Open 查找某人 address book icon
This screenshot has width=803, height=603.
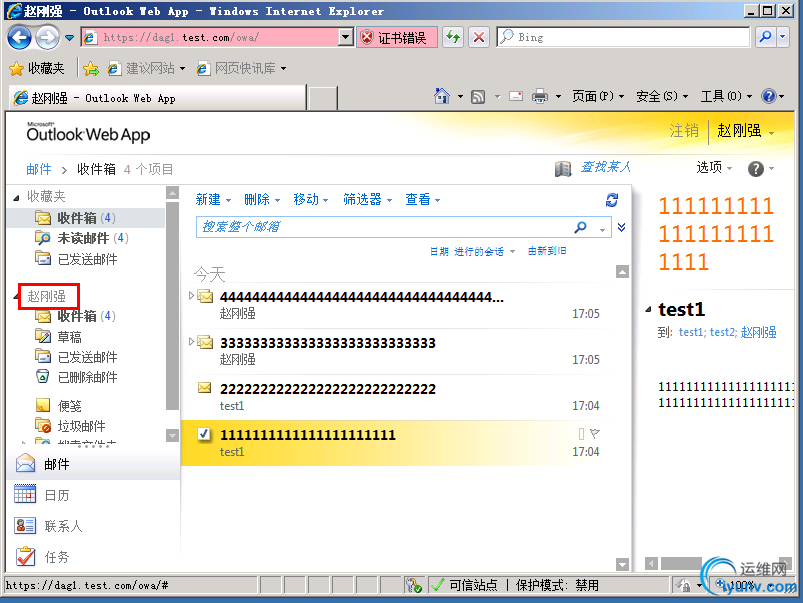click(x=563, y=168)
